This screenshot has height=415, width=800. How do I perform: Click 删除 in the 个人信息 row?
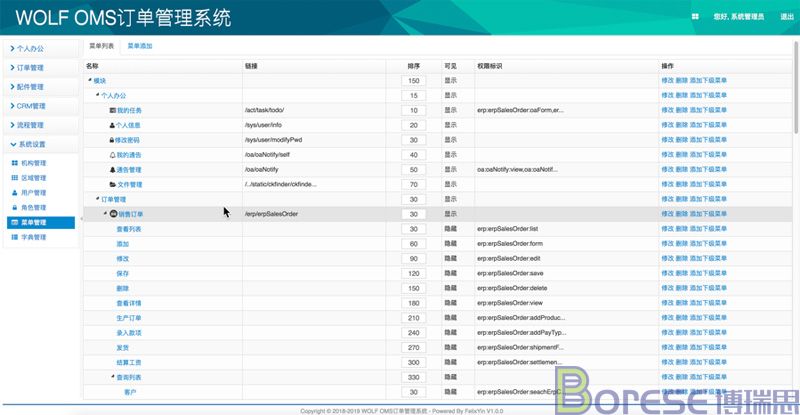pos(682,125)
